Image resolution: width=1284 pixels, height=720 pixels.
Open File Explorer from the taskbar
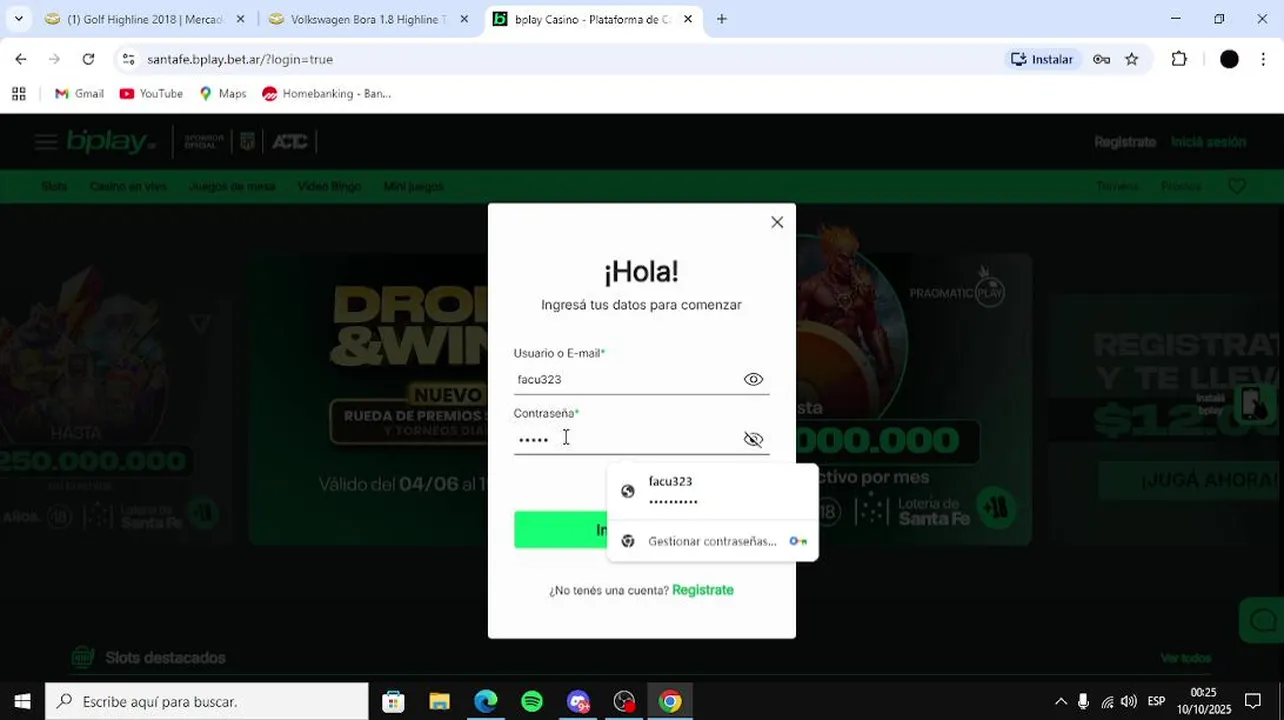pyautogui.click(x=439, y=702)
